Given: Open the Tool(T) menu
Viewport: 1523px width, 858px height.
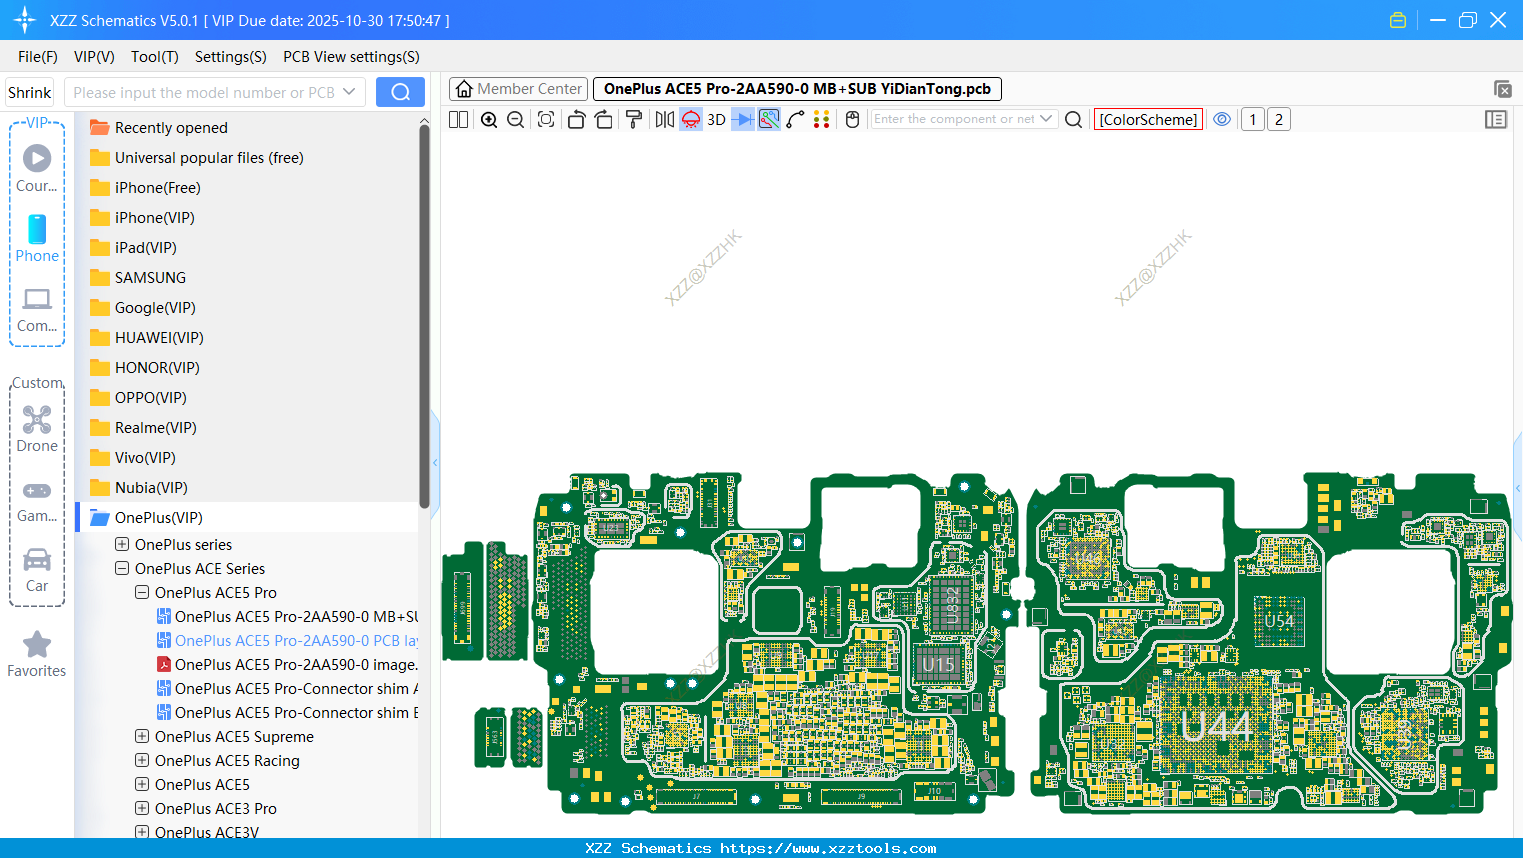Looking at the screenshot, I should pos(155,56).
